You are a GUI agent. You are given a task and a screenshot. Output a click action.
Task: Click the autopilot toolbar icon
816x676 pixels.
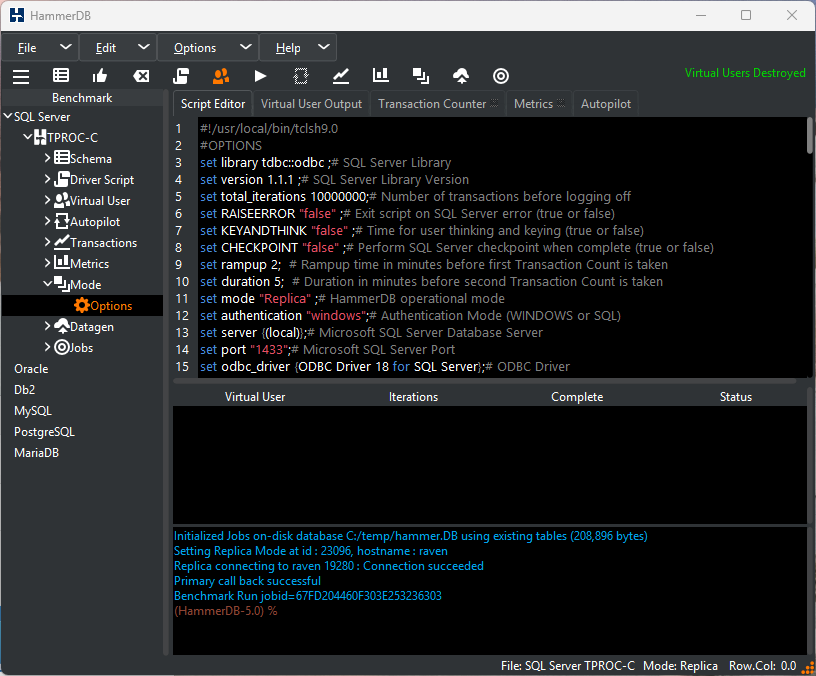point(301,76)
